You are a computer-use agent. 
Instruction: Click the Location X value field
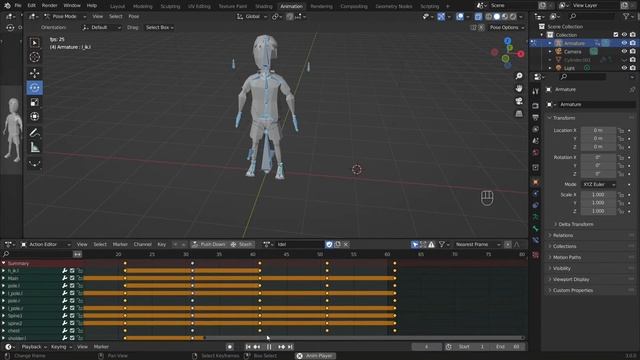click(598, 130)
